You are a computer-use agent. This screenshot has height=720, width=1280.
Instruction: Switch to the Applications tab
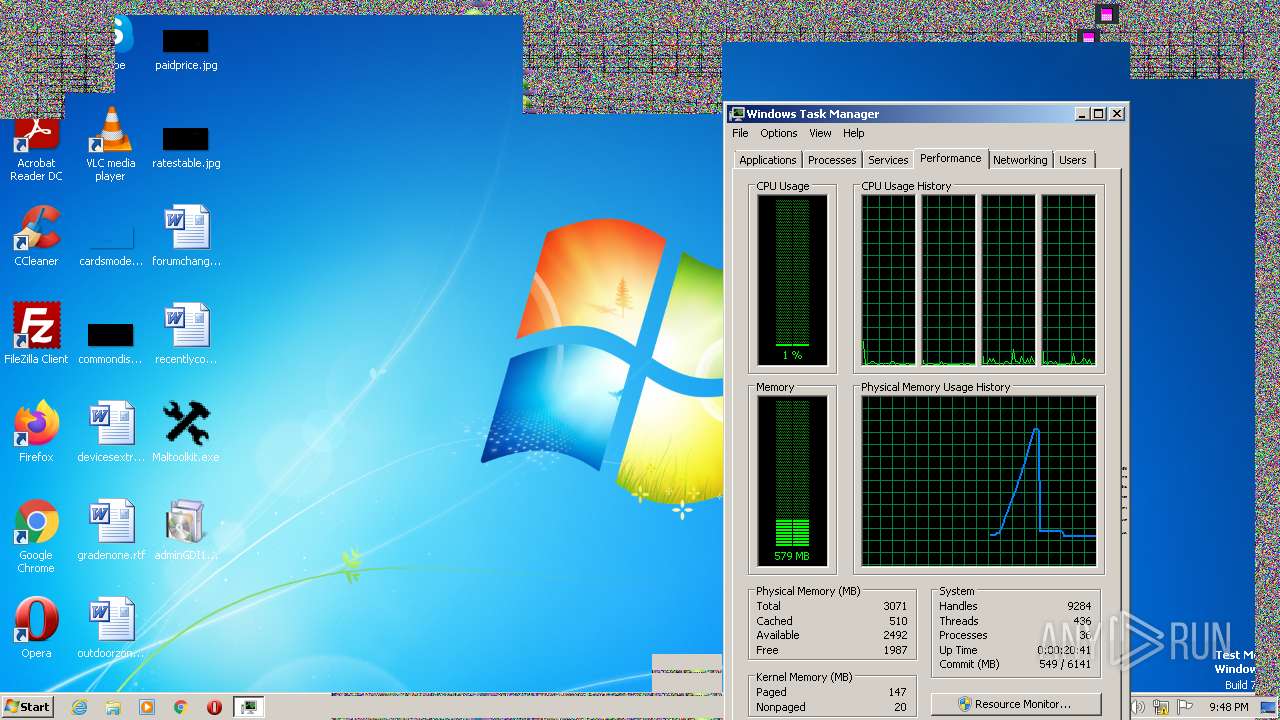tap(767, 160)
